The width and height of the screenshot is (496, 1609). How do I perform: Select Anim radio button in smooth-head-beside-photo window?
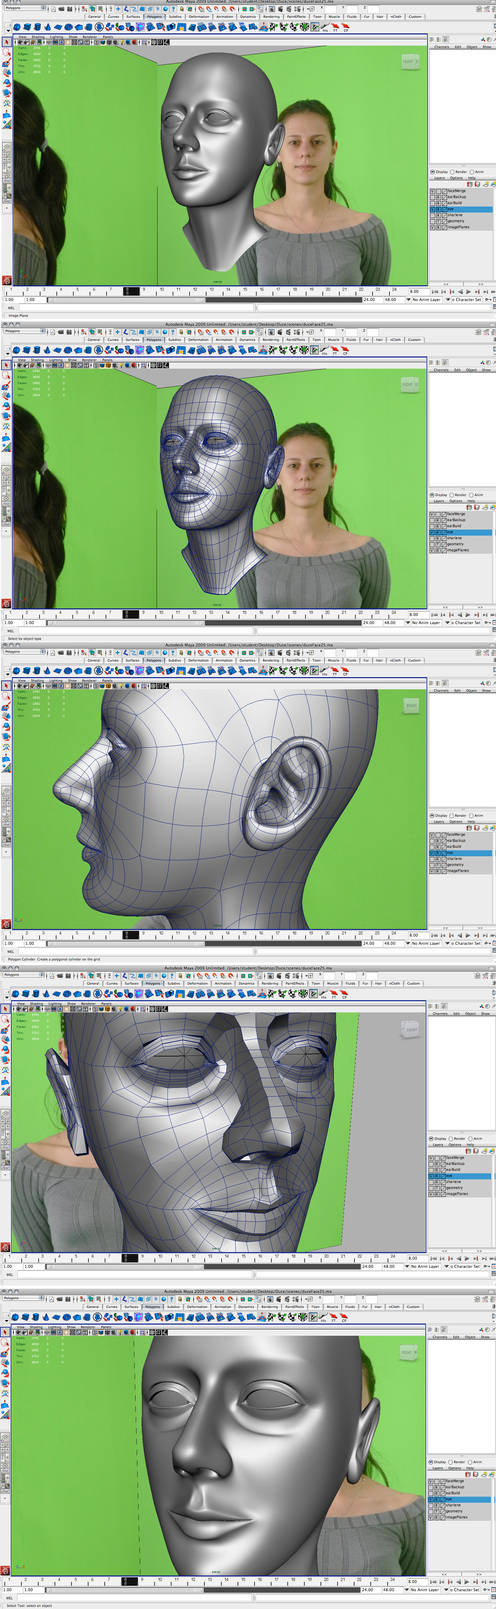coord(472,172)
